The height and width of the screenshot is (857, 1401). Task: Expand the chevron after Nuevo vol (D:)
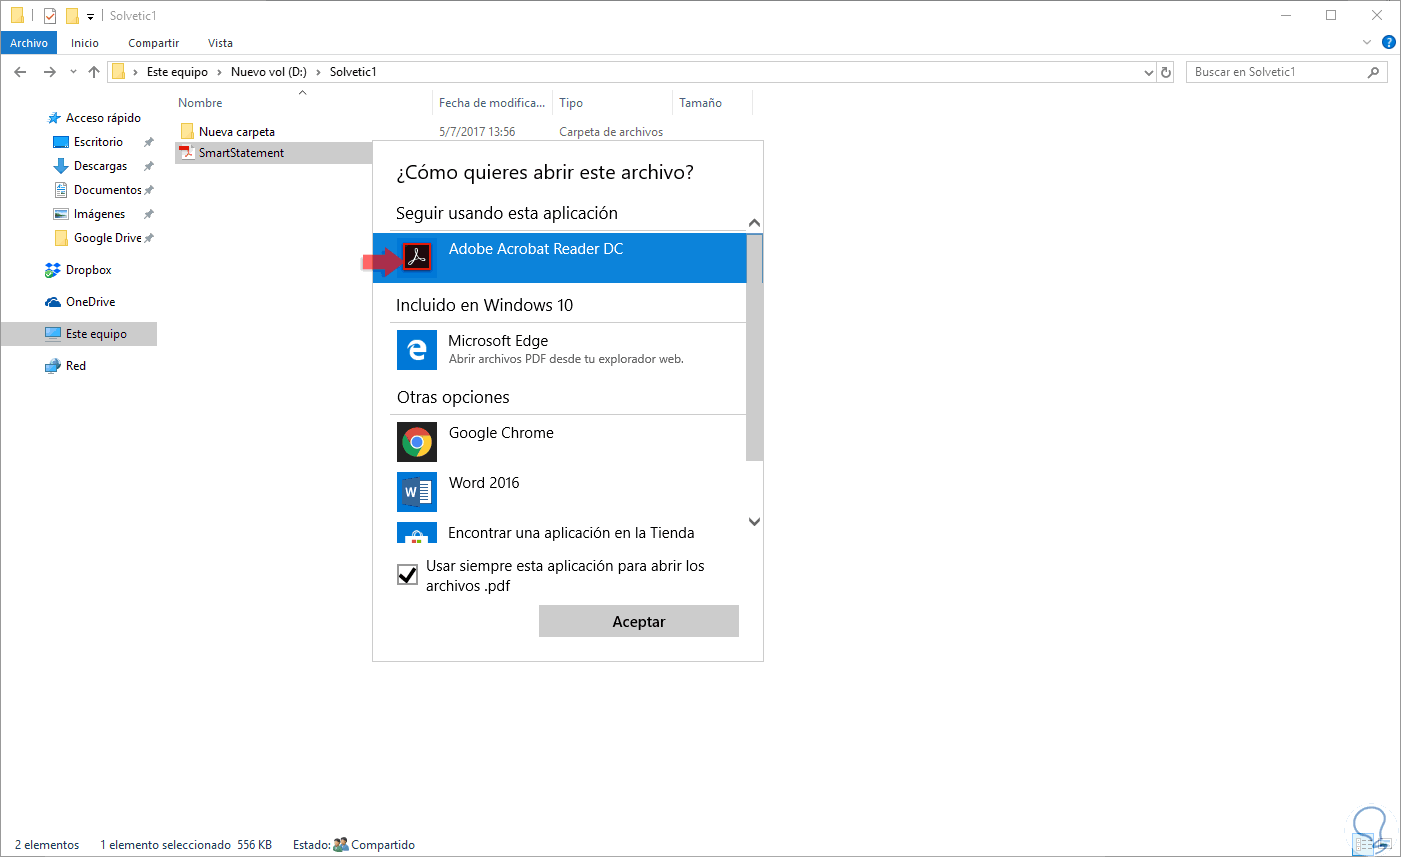318,72
